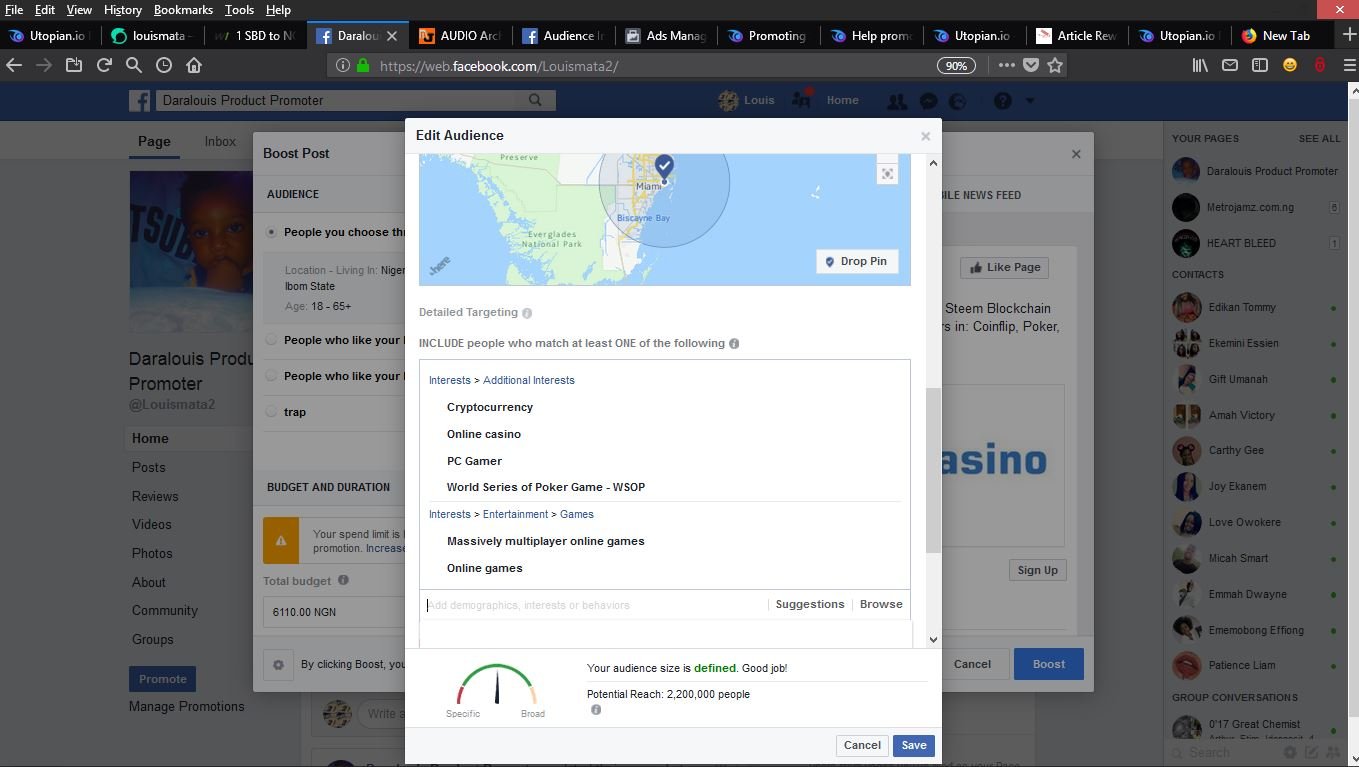Click the Games breadcrumb link
Screen dimensions: 1359x767
[577, 514]
